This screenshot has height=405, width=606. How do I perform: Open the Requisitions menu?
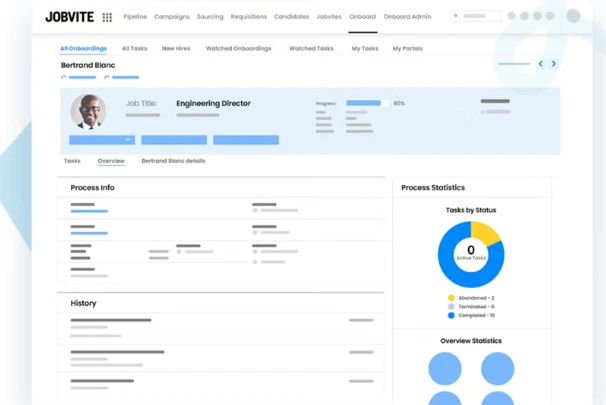[249, 17]
